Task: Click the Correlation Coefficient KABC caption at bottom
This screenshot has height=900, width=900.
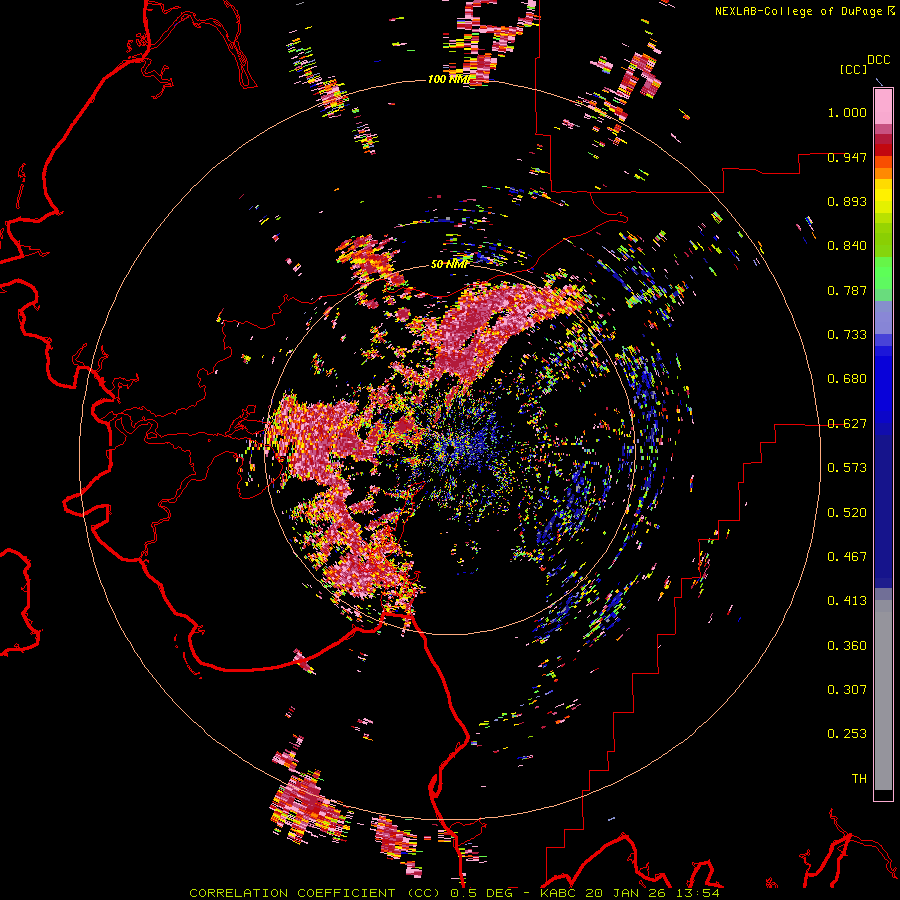Action: coord(454,893)
